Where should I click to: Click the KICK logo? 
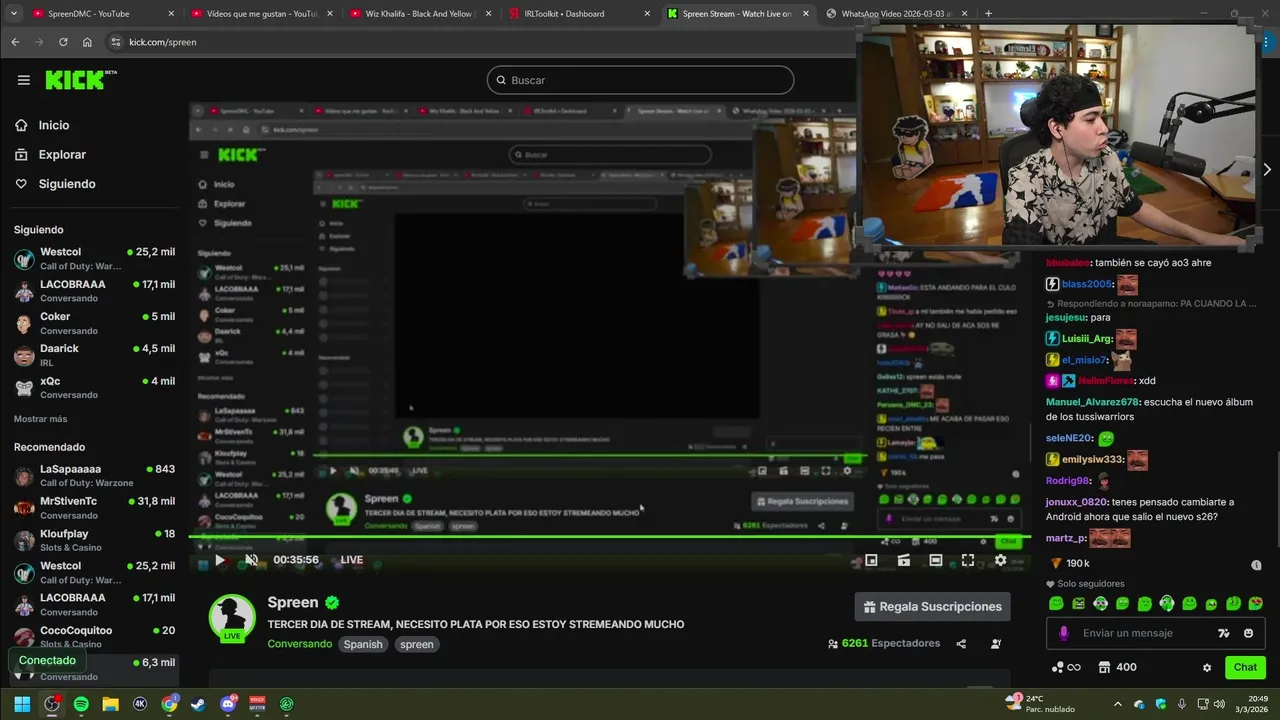pos(81,80)
